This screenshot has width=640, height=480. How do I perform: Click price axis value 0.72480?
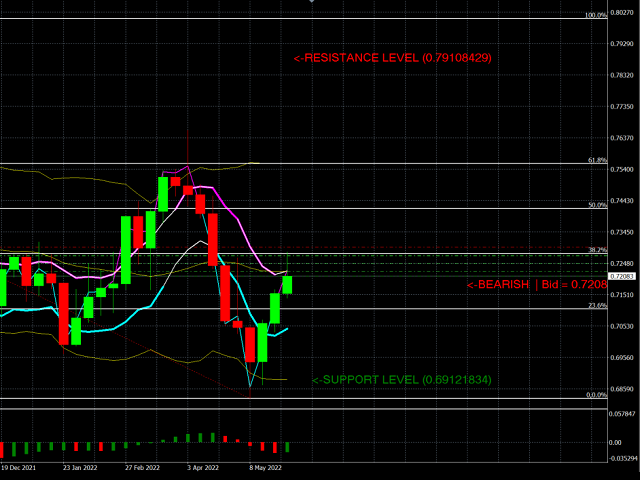tap(622, 264)
